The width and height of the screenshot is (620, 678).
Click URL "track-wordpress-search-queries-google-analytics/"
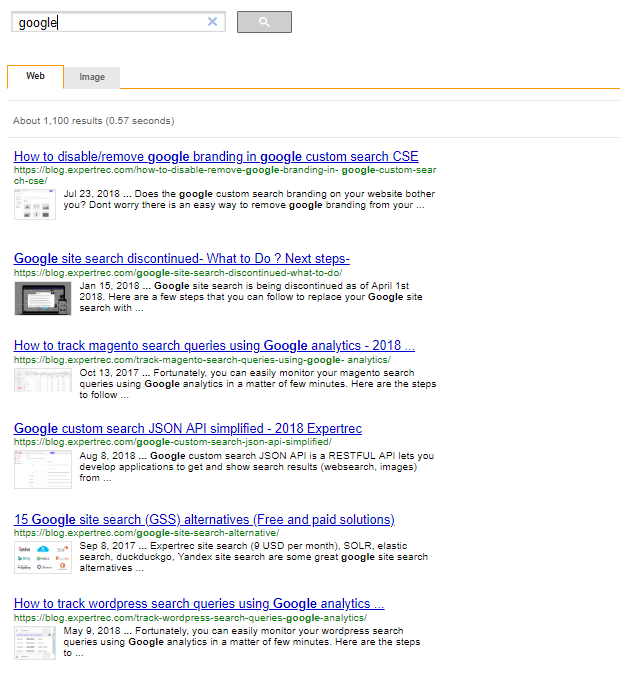190,618
